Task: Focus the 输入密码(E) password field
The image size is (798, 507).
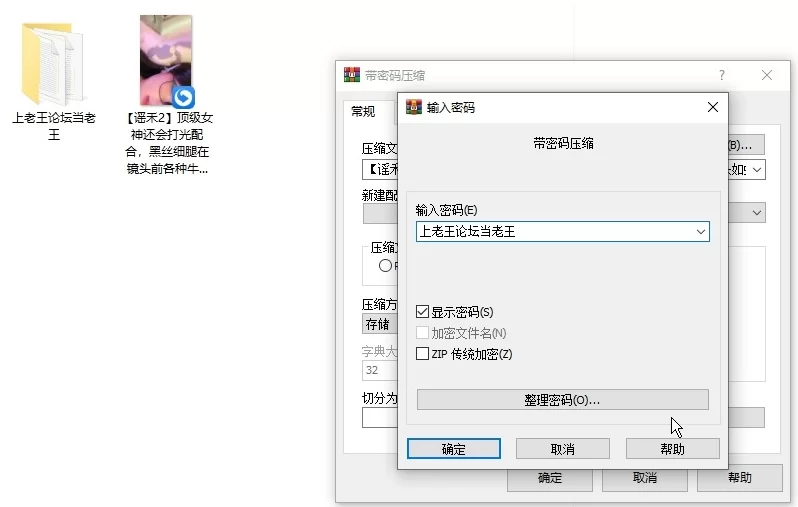Action: pos(563,232)
